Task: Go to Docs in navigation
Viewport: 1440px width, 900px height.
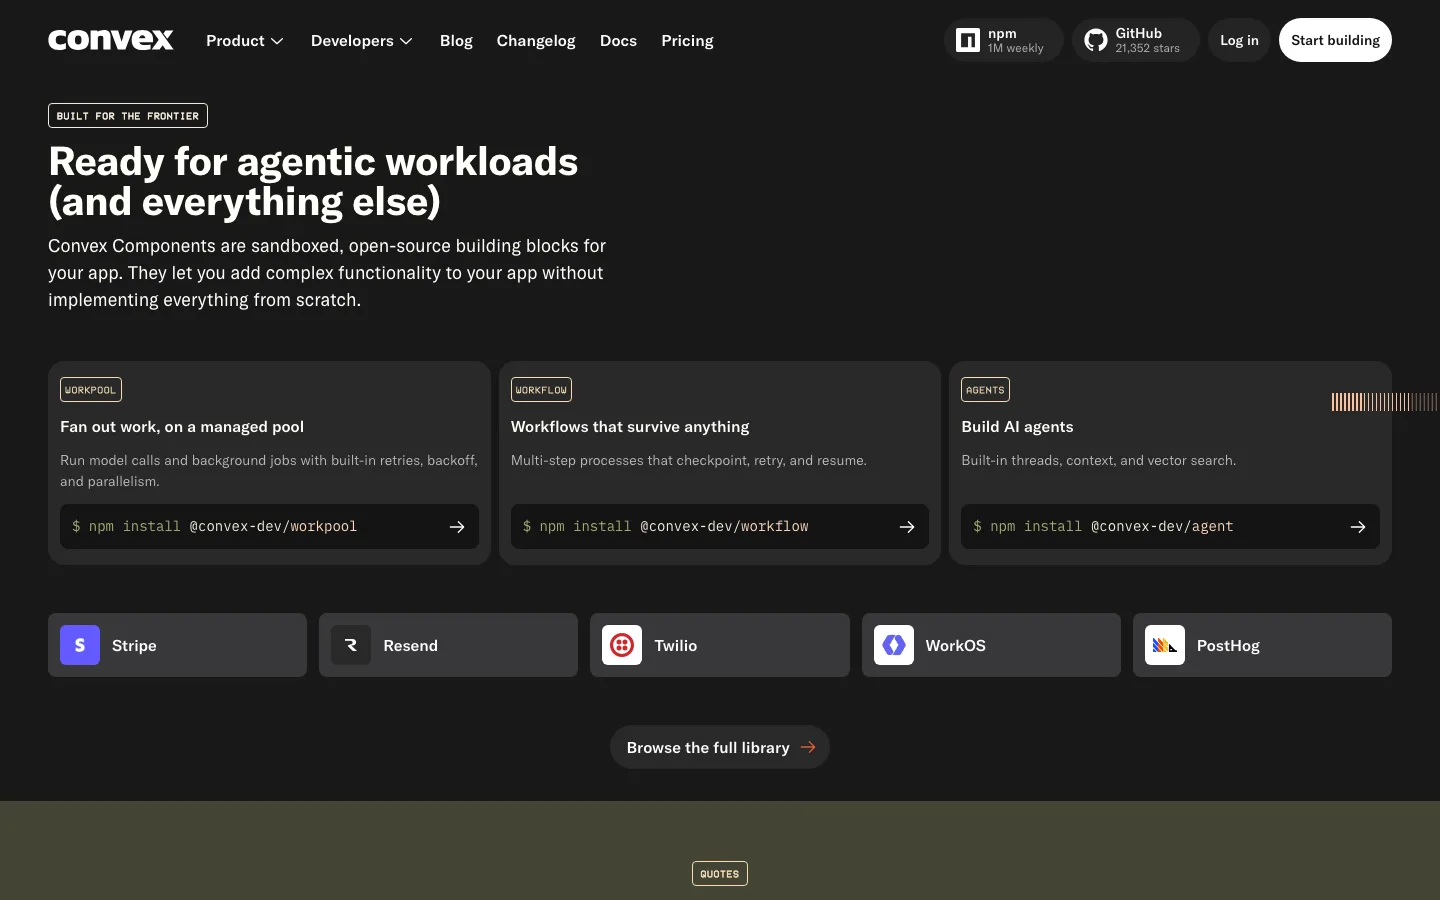Action: (x=618, y=41)
